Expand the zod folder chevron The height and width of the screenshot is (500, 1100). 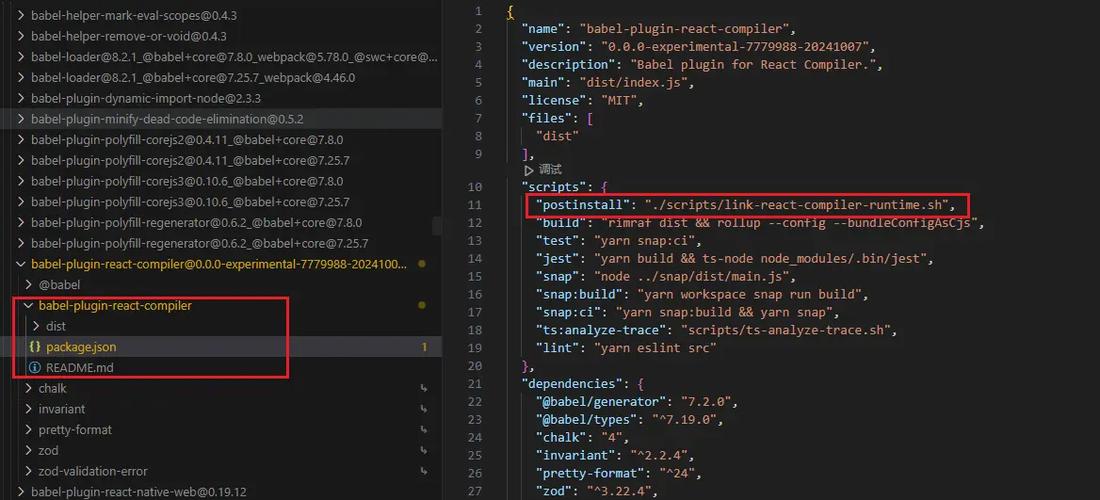coord(28,450)
